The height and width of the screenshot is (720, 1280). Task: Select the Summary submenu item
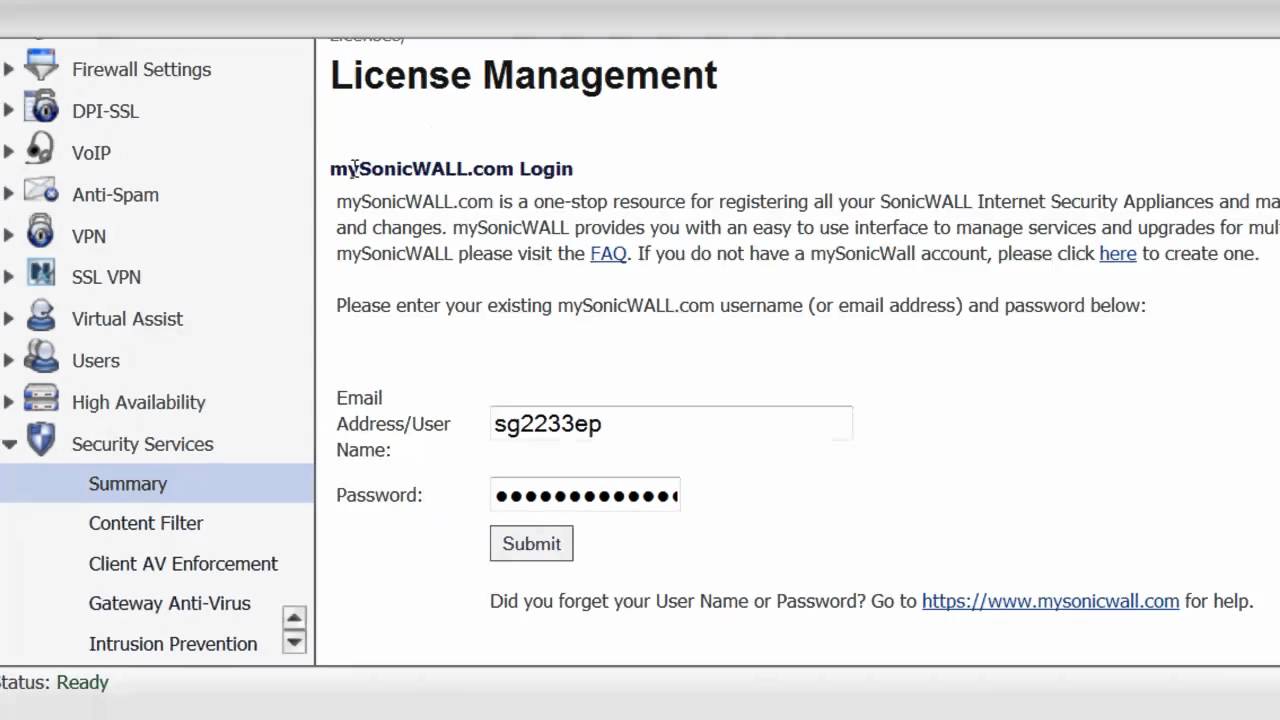156,483
